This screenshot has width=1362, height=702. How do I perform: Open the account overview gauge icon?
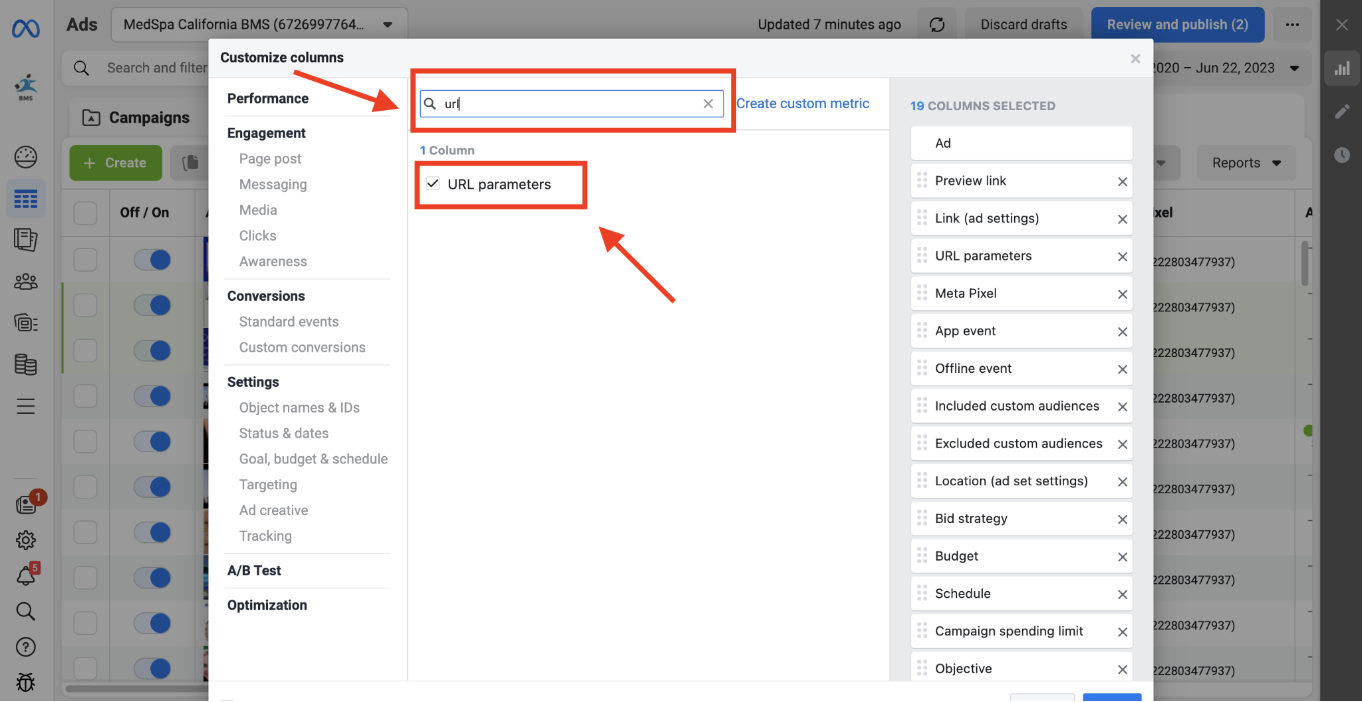click(26, 157)
